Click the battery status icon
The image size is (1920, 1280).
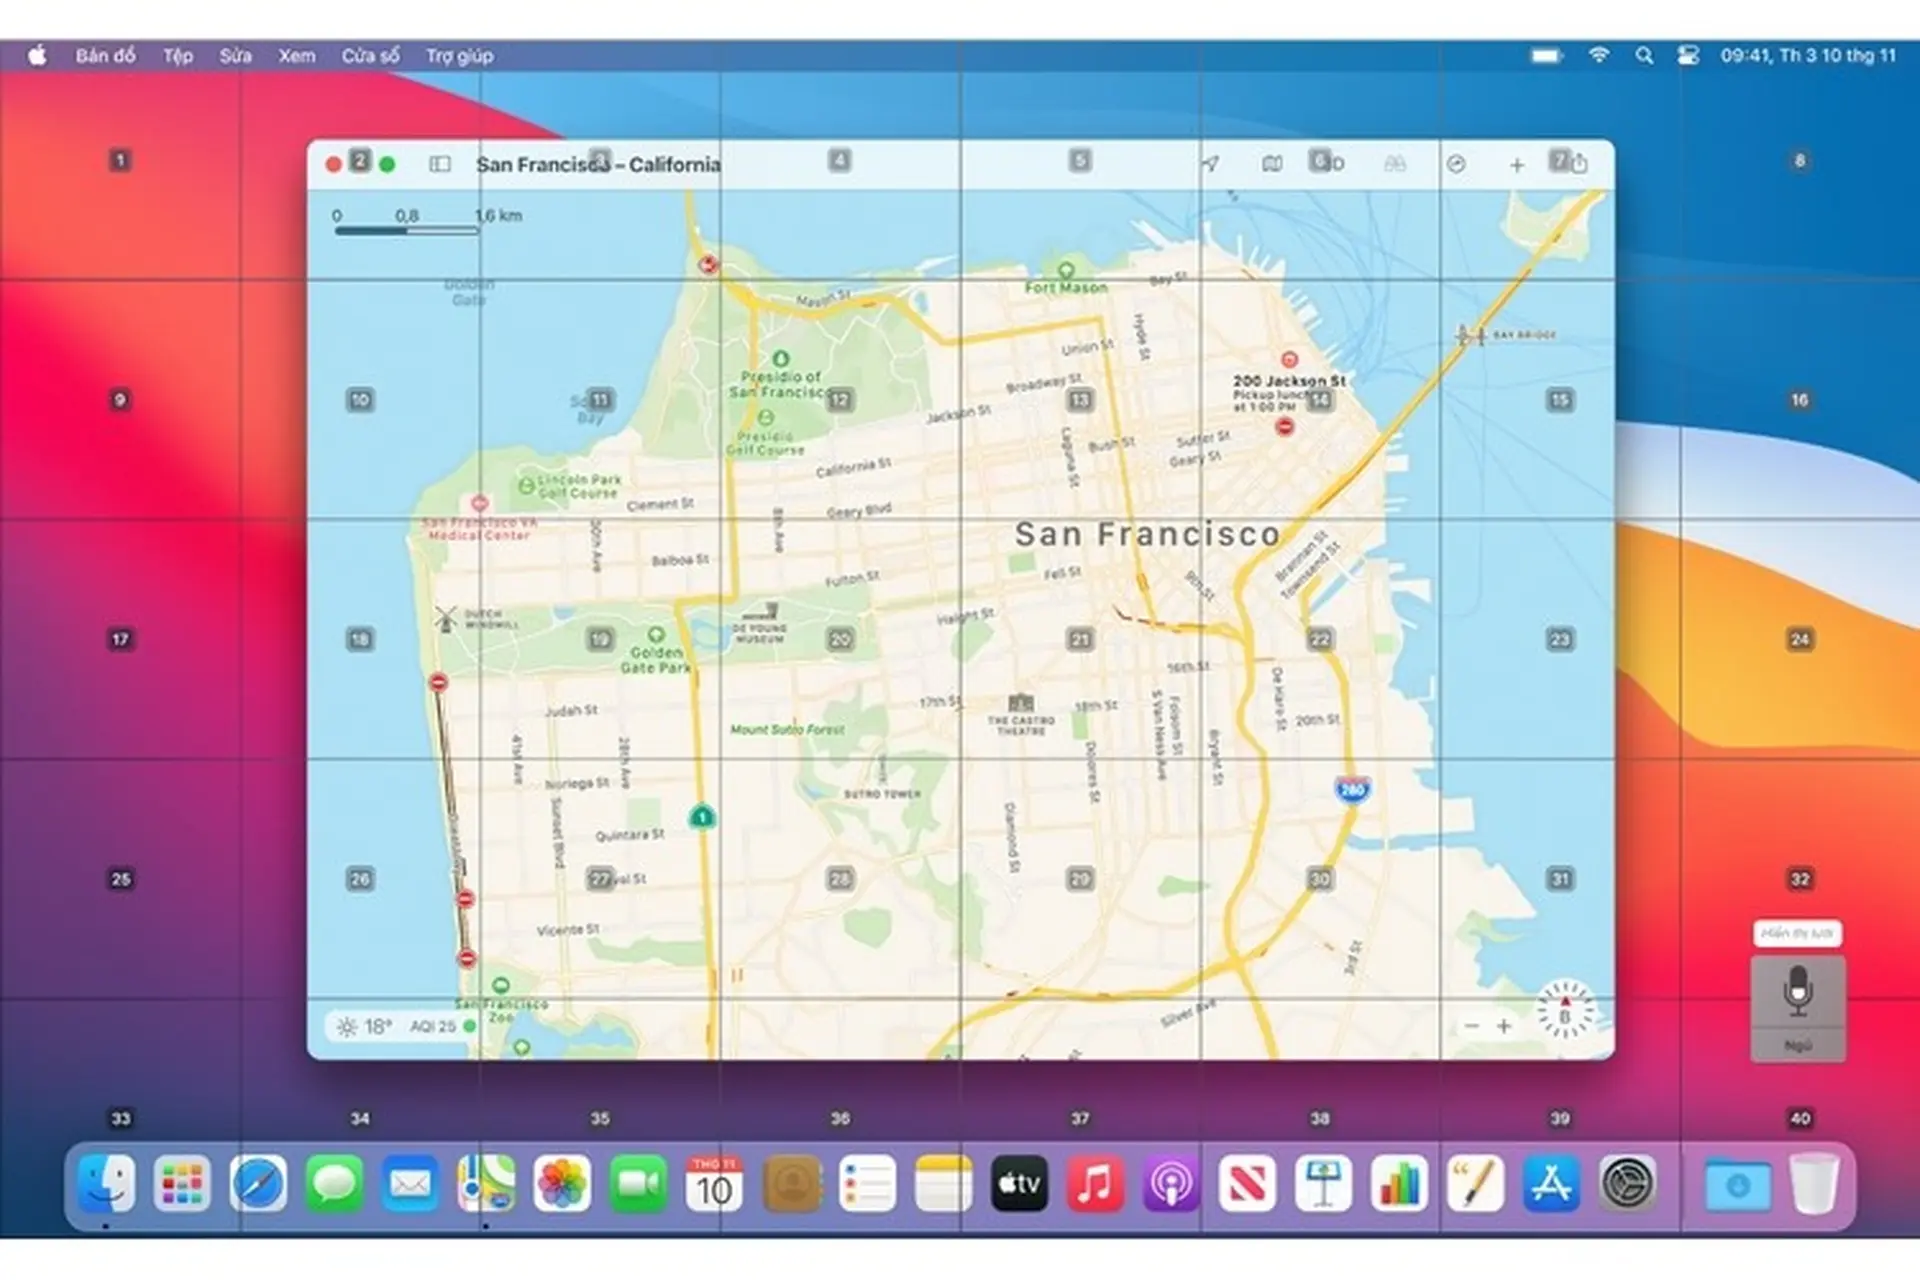coord(1546,56)
